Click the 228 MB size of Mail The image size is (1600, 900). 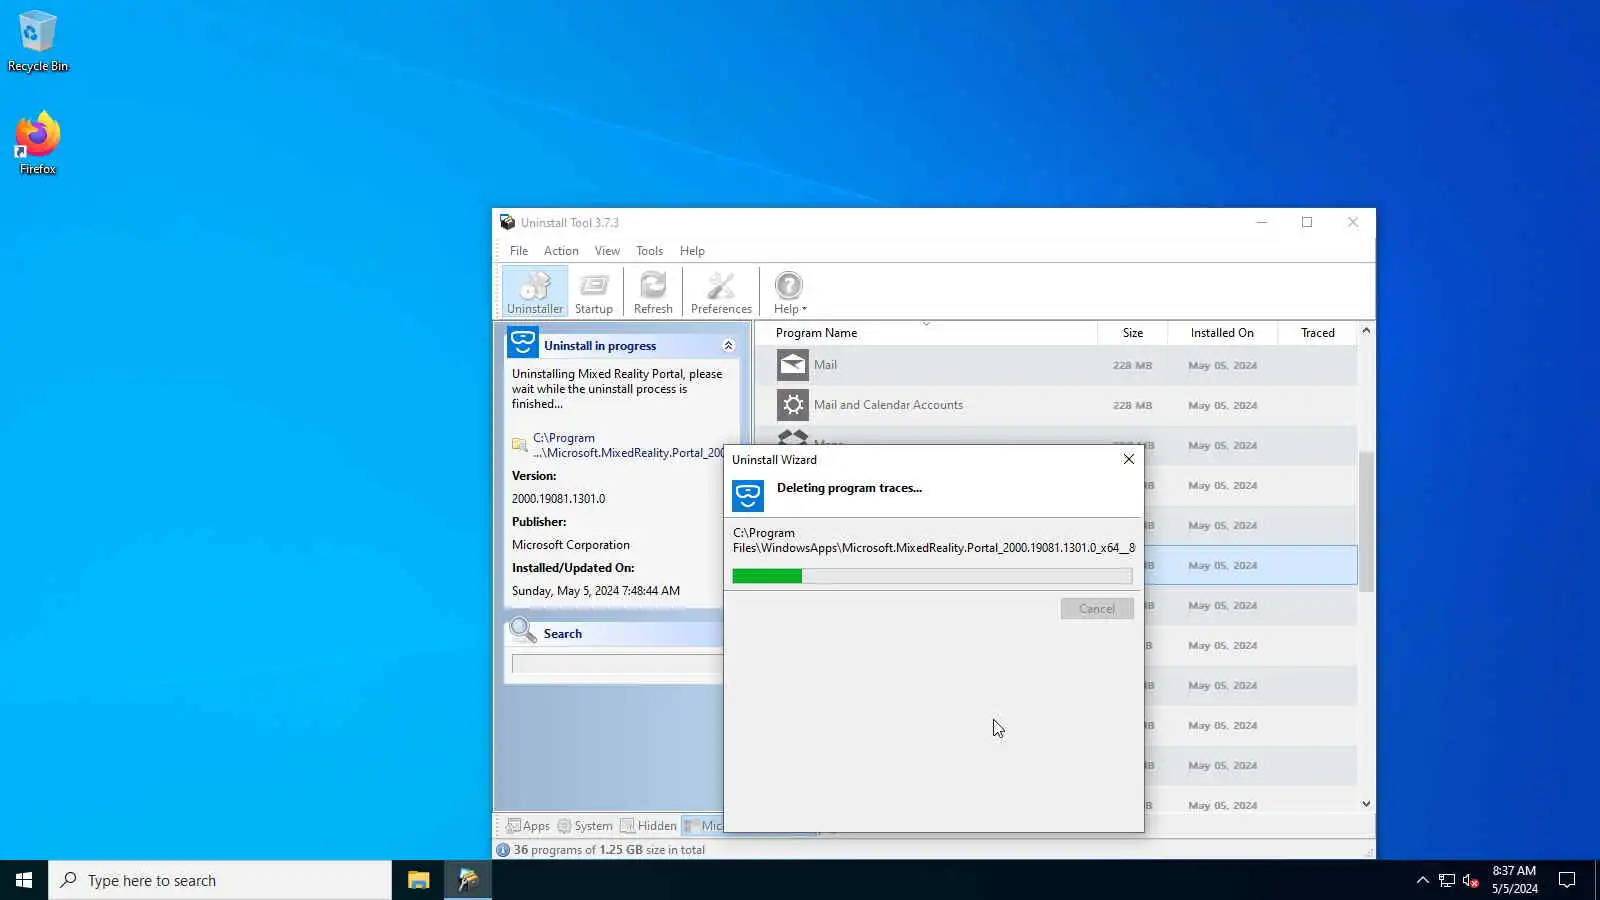[x=1132, y=366]
